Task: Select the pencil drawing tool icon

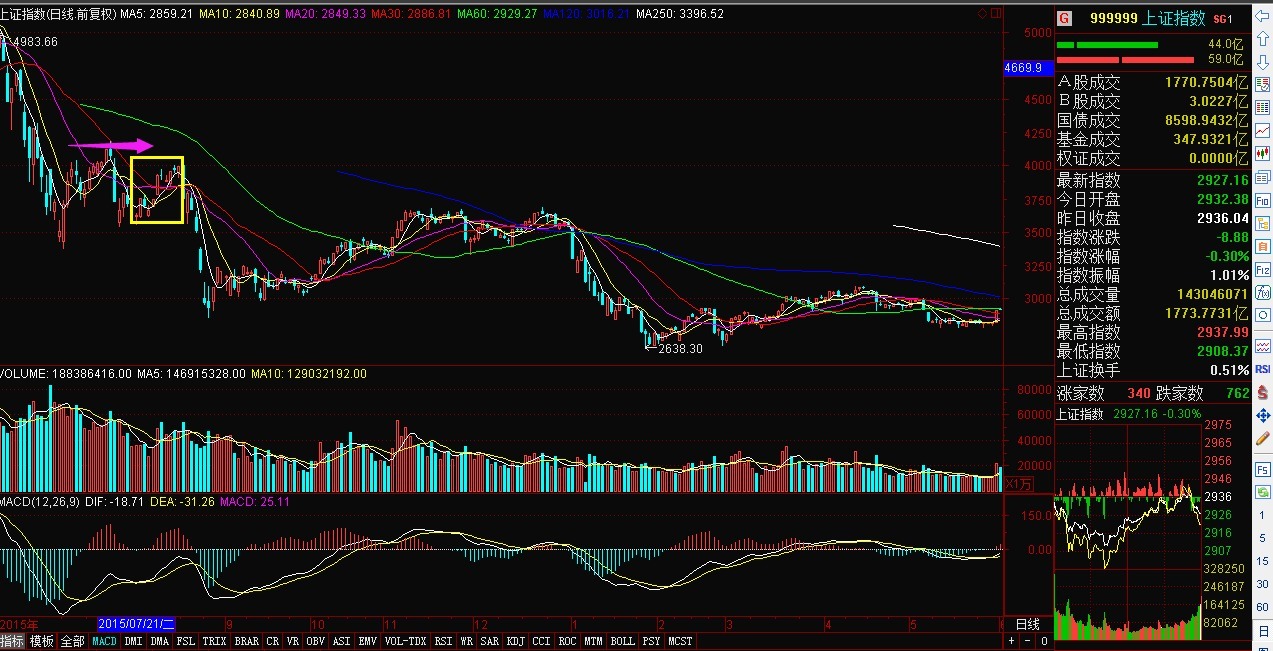Action: (1264, 437)
